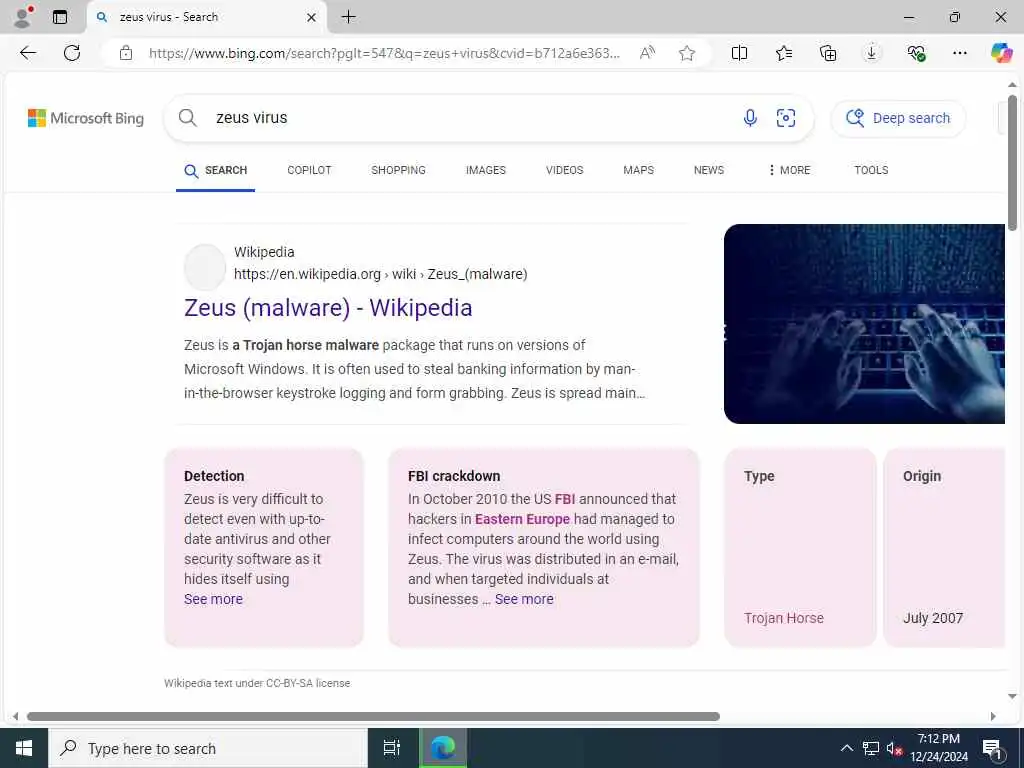Screen dimensions: 1024x768
Task: Refresh the page
Action: click(72, 53)
